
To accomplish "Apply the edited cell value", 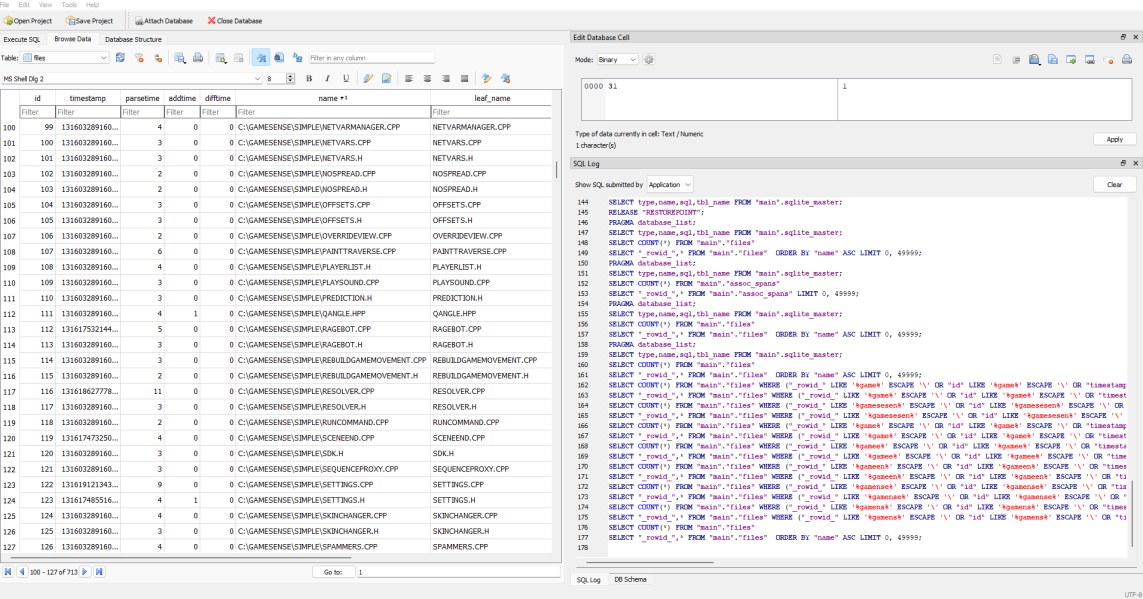I will [x=1113, y=139].
